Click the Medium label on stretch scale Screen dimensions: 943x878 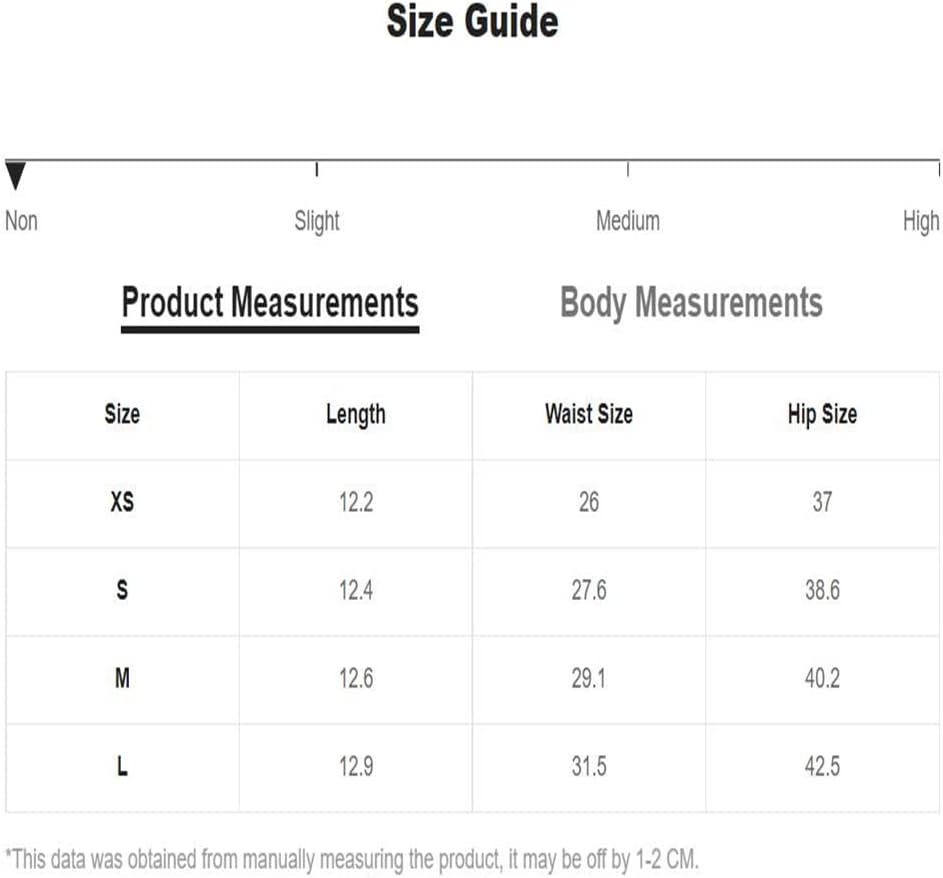(x=628, y=221)
